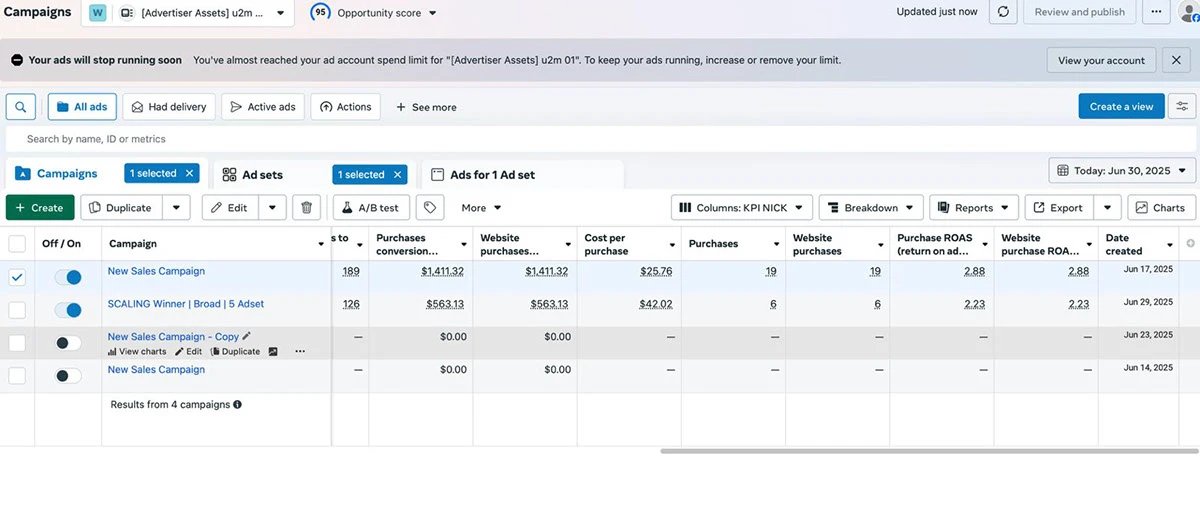Image resolution: width=1200 pixels, height=524 pixels.
Task: Click the three-dot more options in header
Action: [x=1156, y=12]
